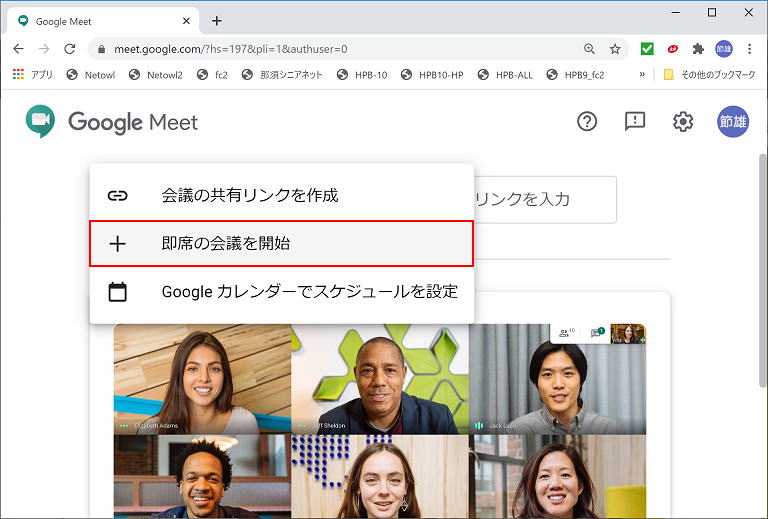Click the zoom magnifier icon in address bar
The width and height of the screenshot is (768, 519).
click(589, 48)
